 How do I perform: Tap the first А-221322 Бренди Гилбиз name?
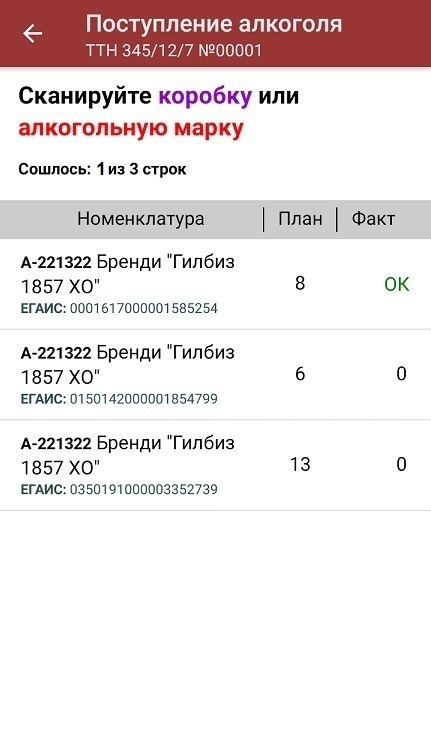(127, 274)
